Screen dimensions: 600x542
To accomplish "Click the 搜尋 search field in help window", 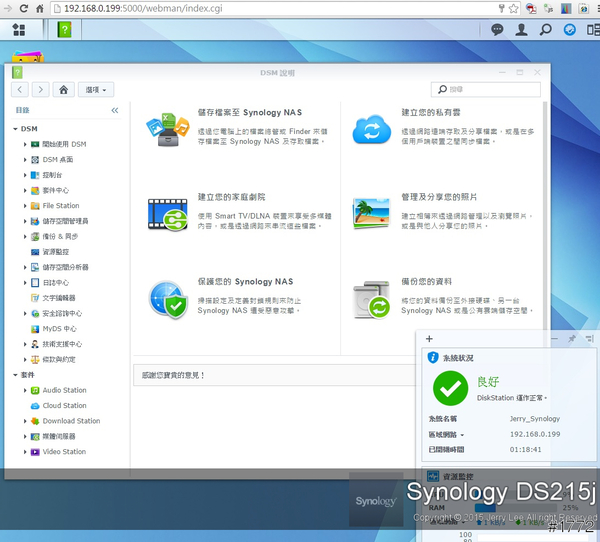I will pyautogui.click(x=490, y=90).
